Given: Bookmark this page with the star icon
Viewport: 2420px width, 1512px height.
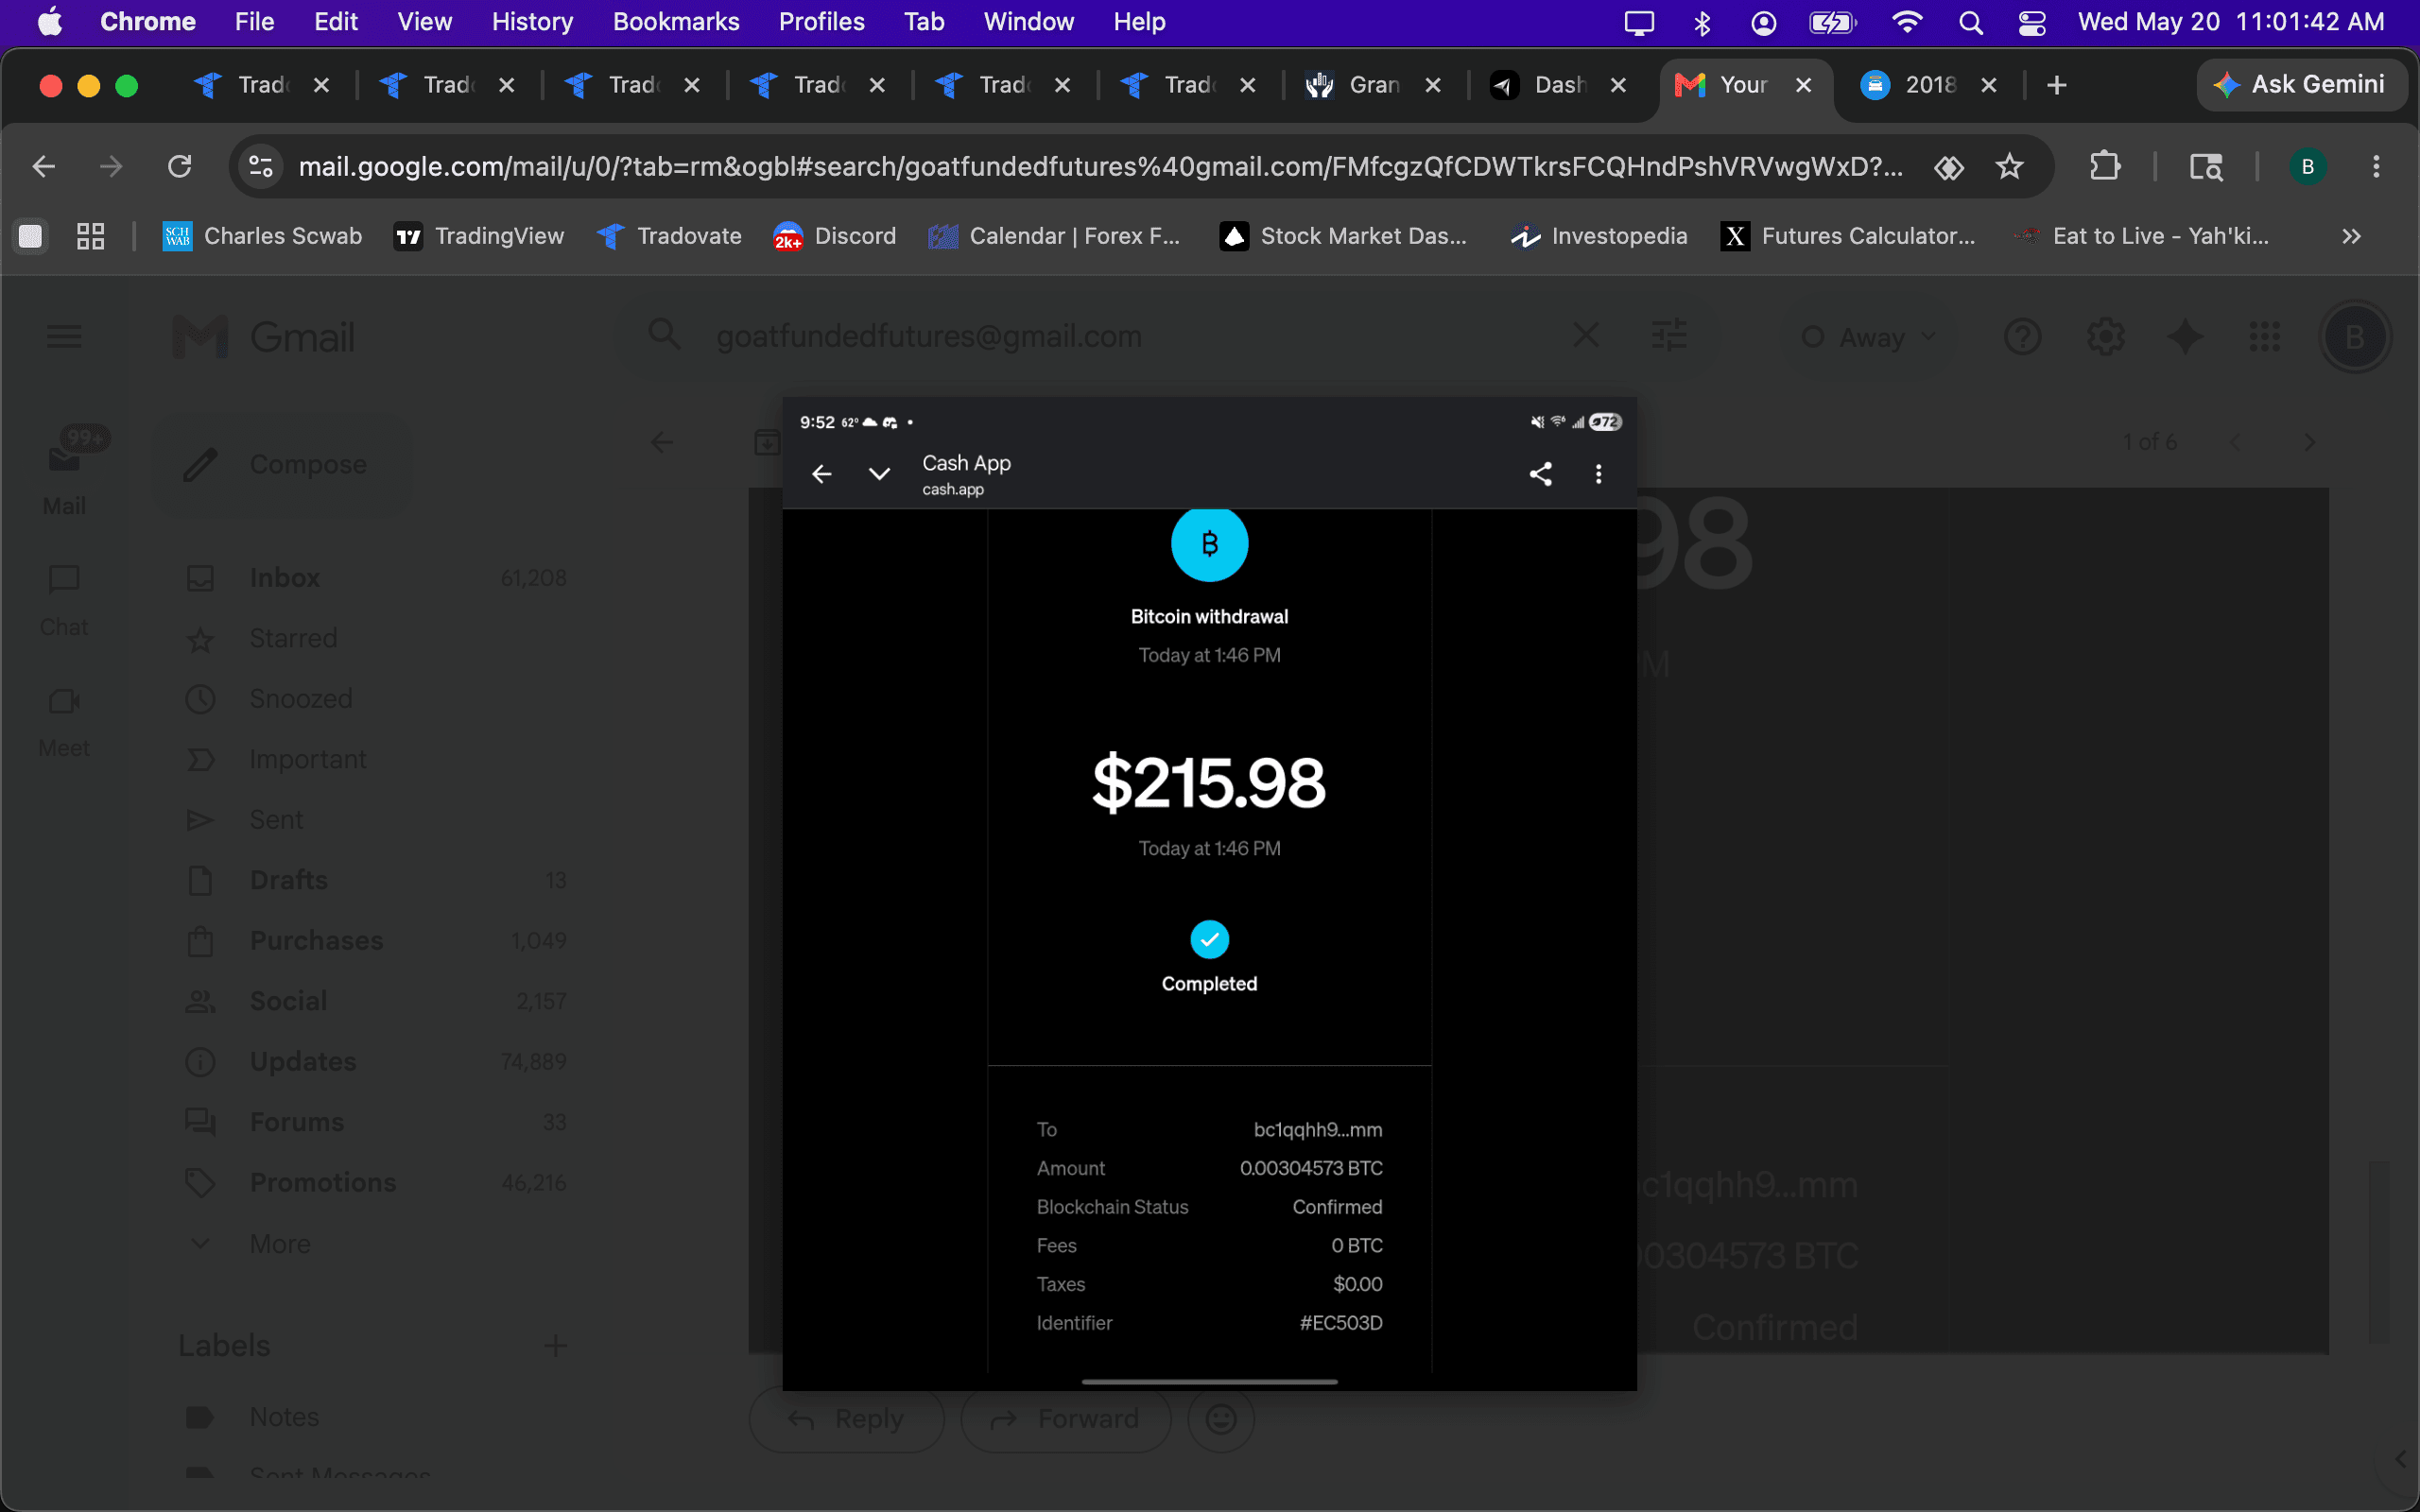Looking at the screenshot, I should click(x=2009, y=166).
